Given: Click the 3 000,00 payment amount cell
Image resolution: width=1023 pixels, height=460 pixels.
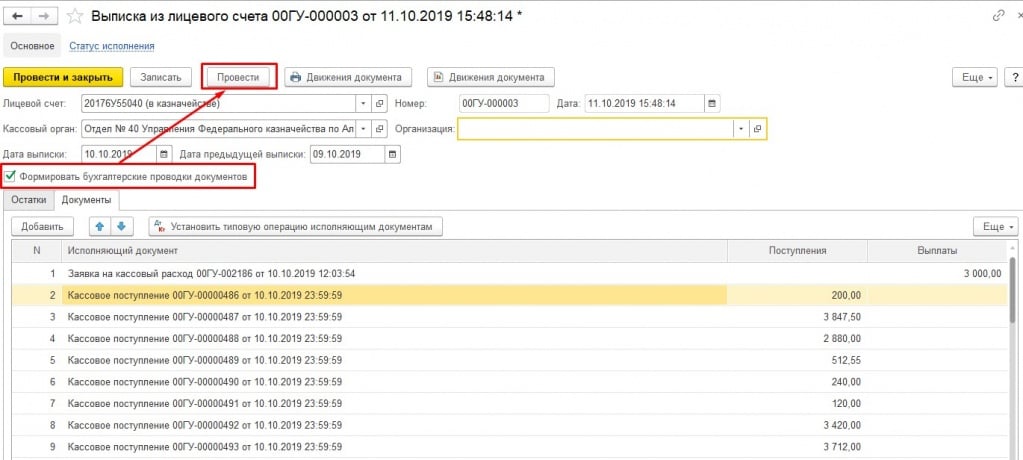Looking at the screenshot, I should pyautogui.click(x=937, y=274).
